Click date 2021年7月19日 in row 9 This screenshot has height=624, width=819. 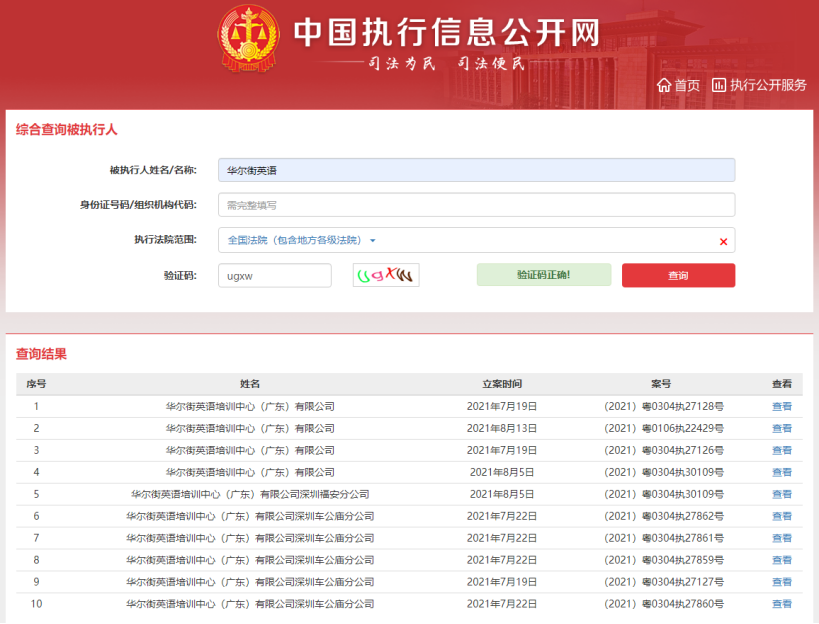click(502, 582)
